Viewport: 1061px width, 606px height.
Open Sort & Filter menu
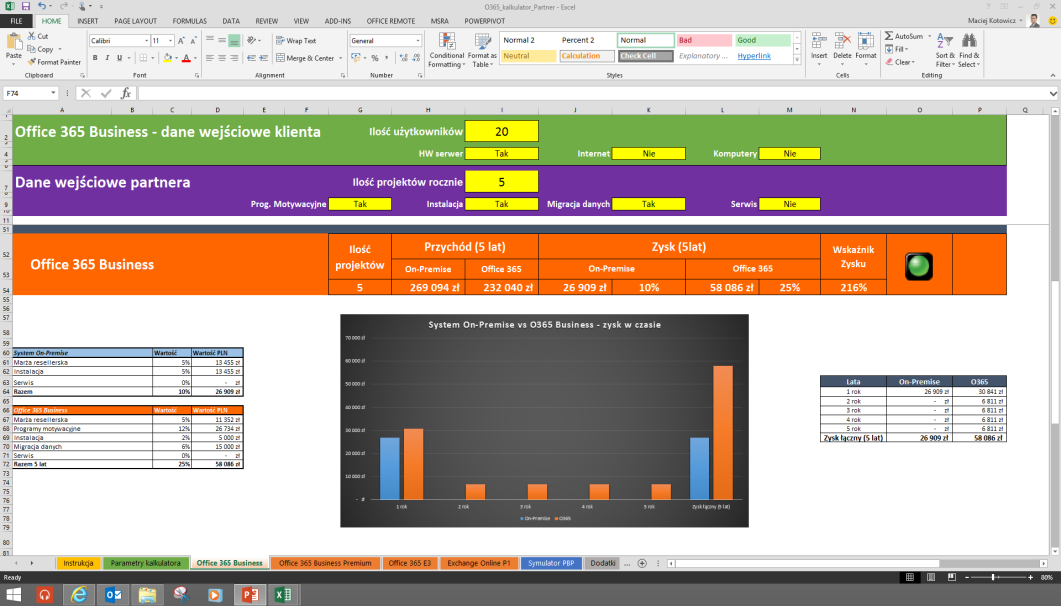point(945,50)
